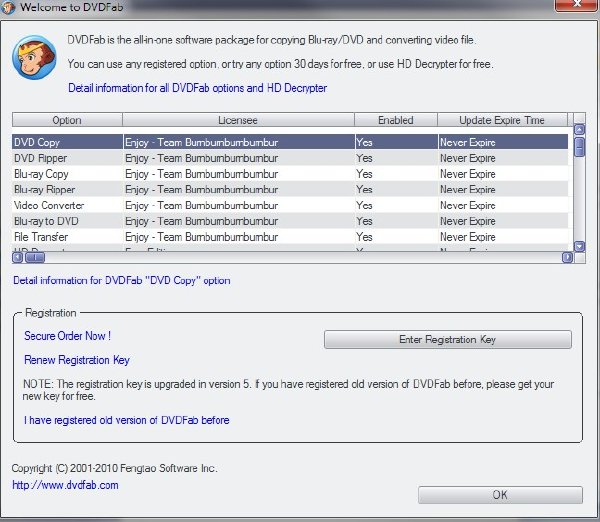
Task: Sort by the Enabled column header
Action: (396, 120)
